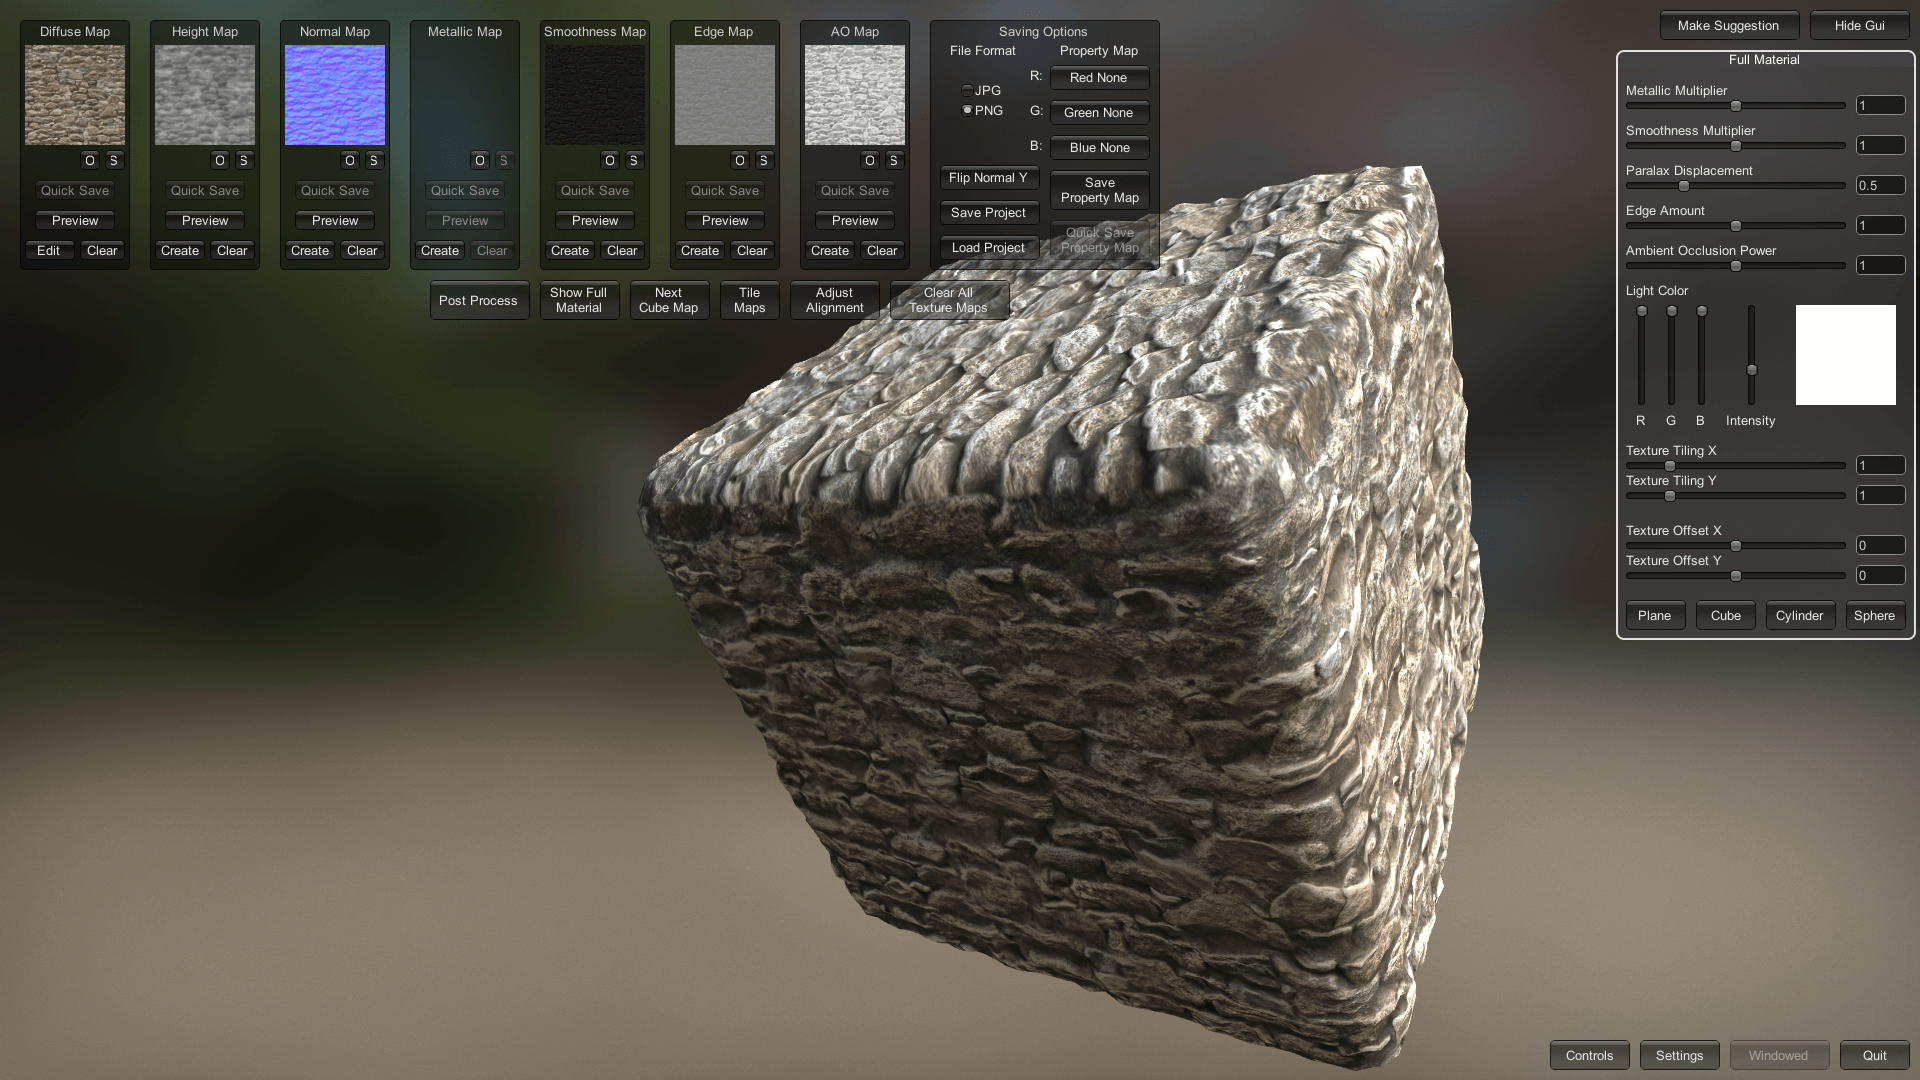This screenshot has height=1080, width=1920.
Task: Toggle Flip Normal Y option
Action: tap(986, 177)
